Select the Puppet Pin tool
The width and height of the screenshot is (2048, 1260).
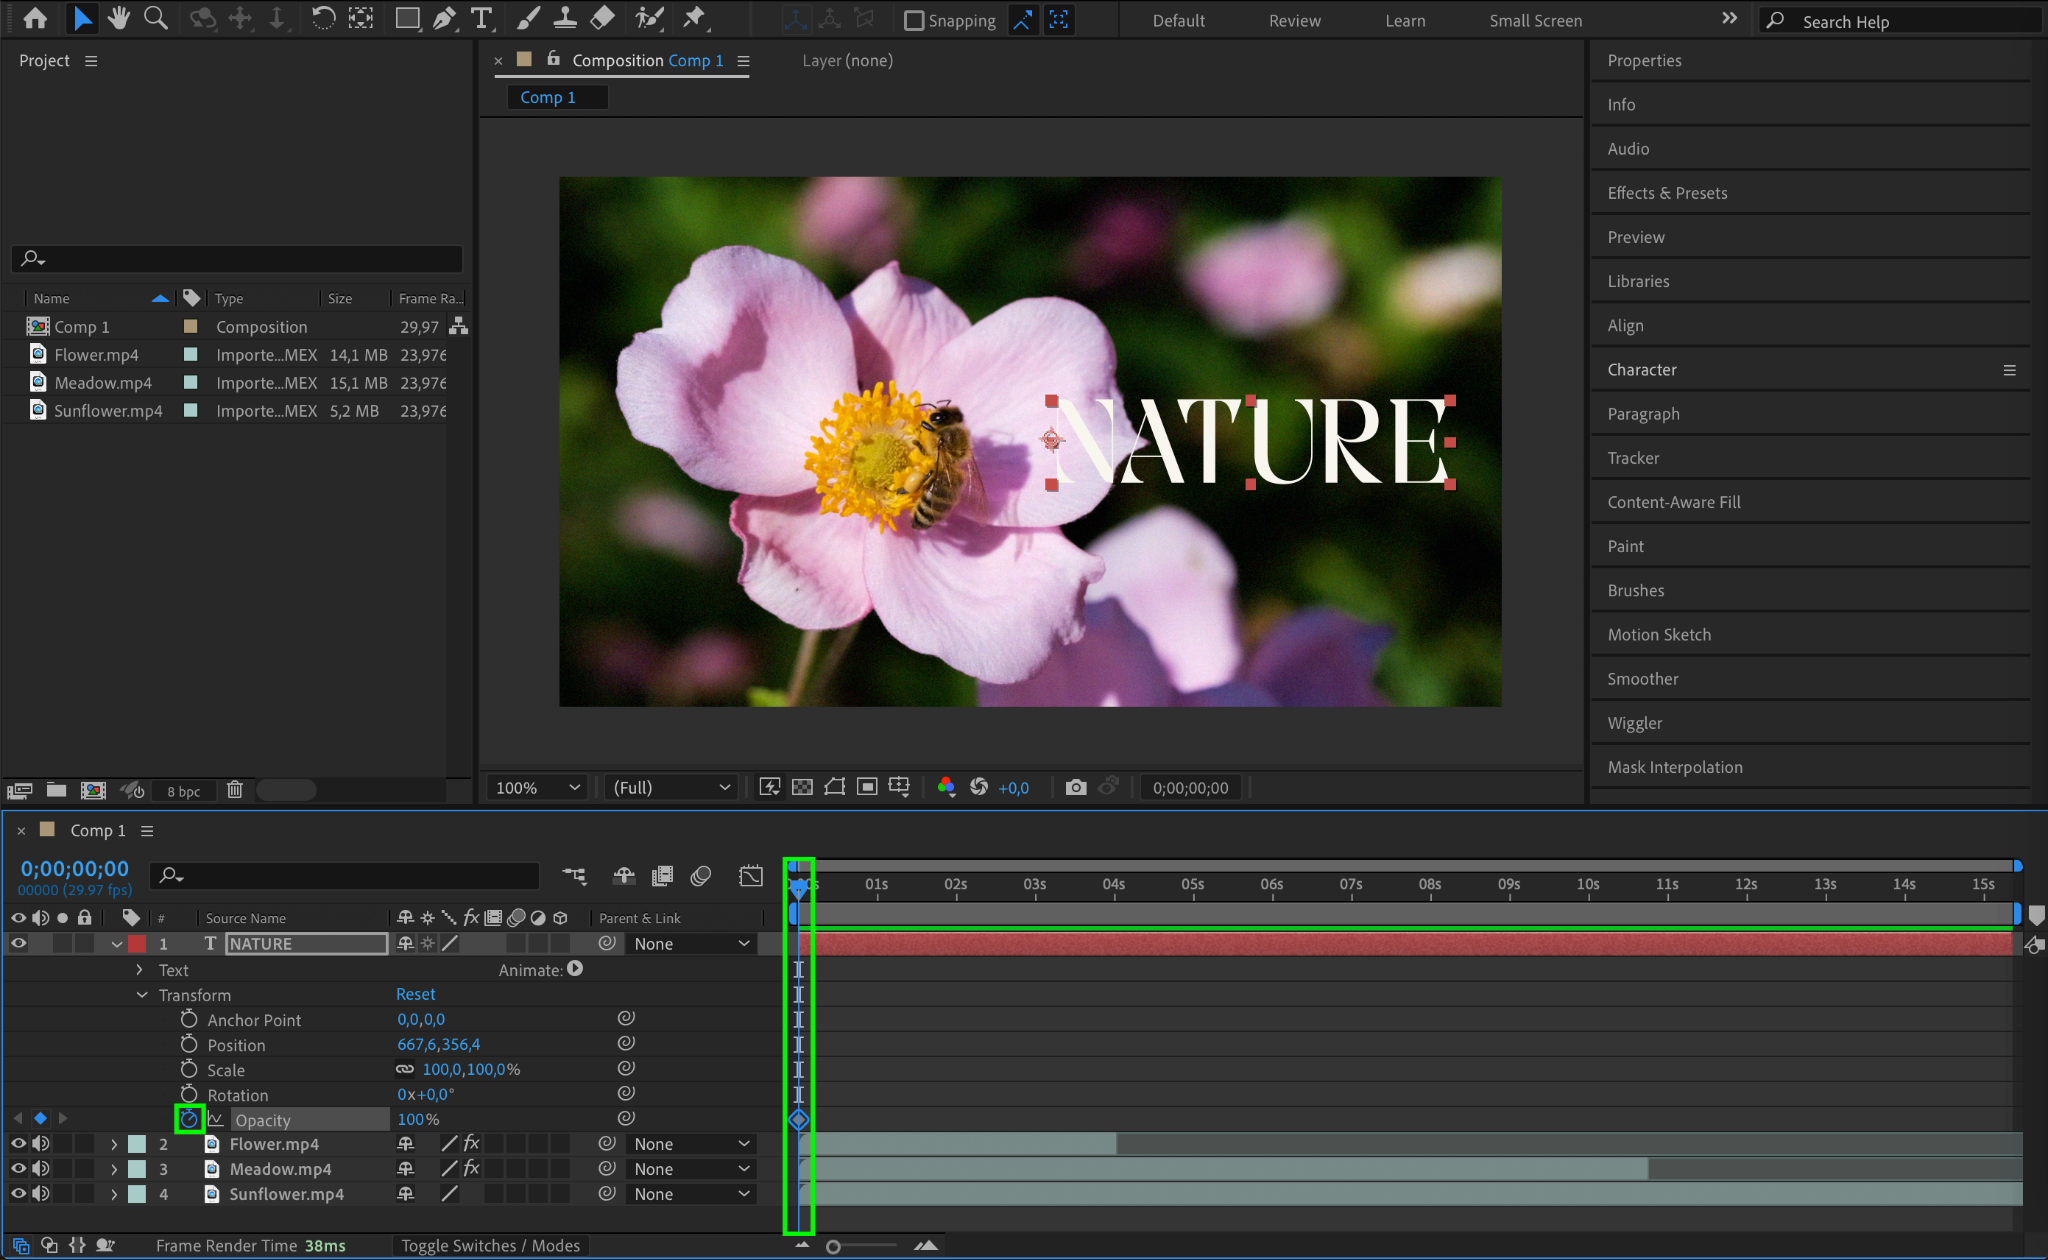tap(694, 18)
